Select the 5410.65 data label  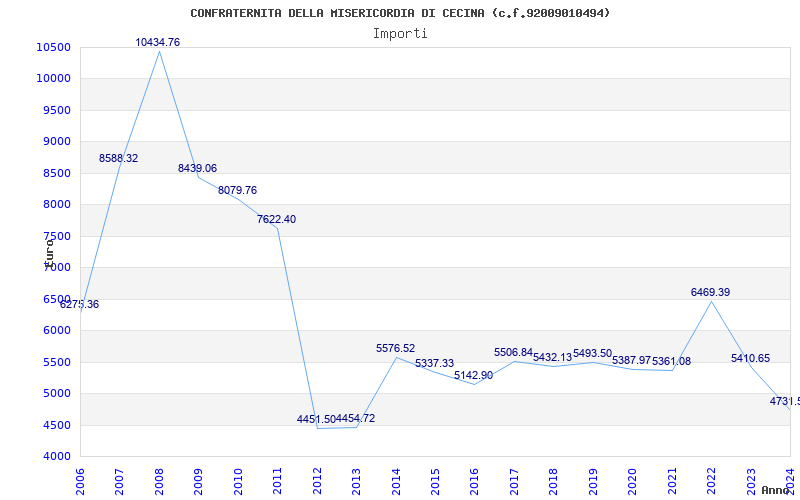[x=751, y=358]
